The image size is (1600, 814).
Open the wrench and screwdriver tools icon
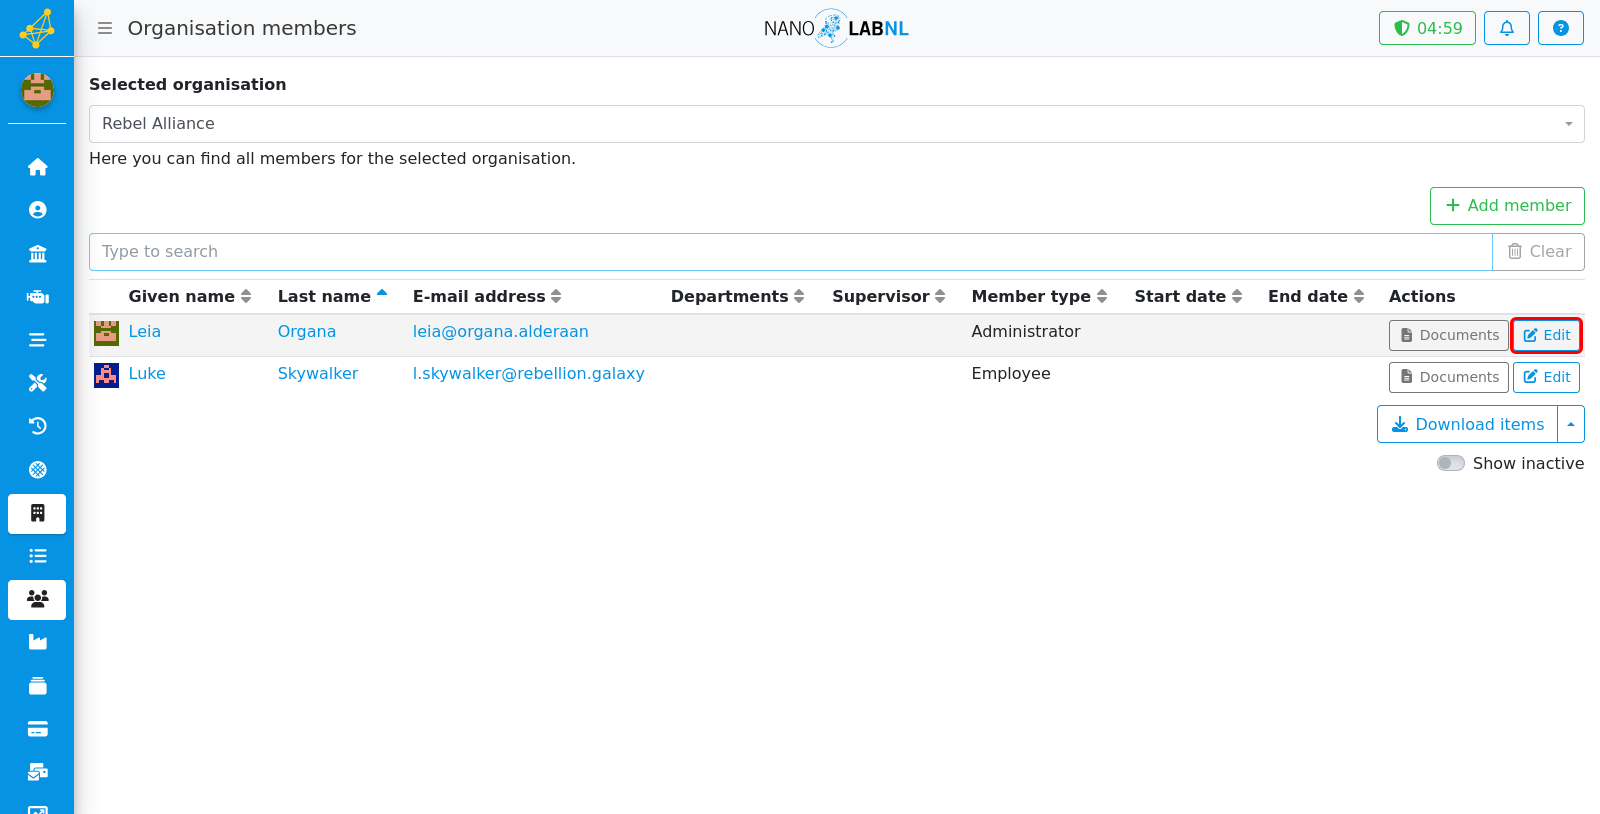tap(37, 383)
